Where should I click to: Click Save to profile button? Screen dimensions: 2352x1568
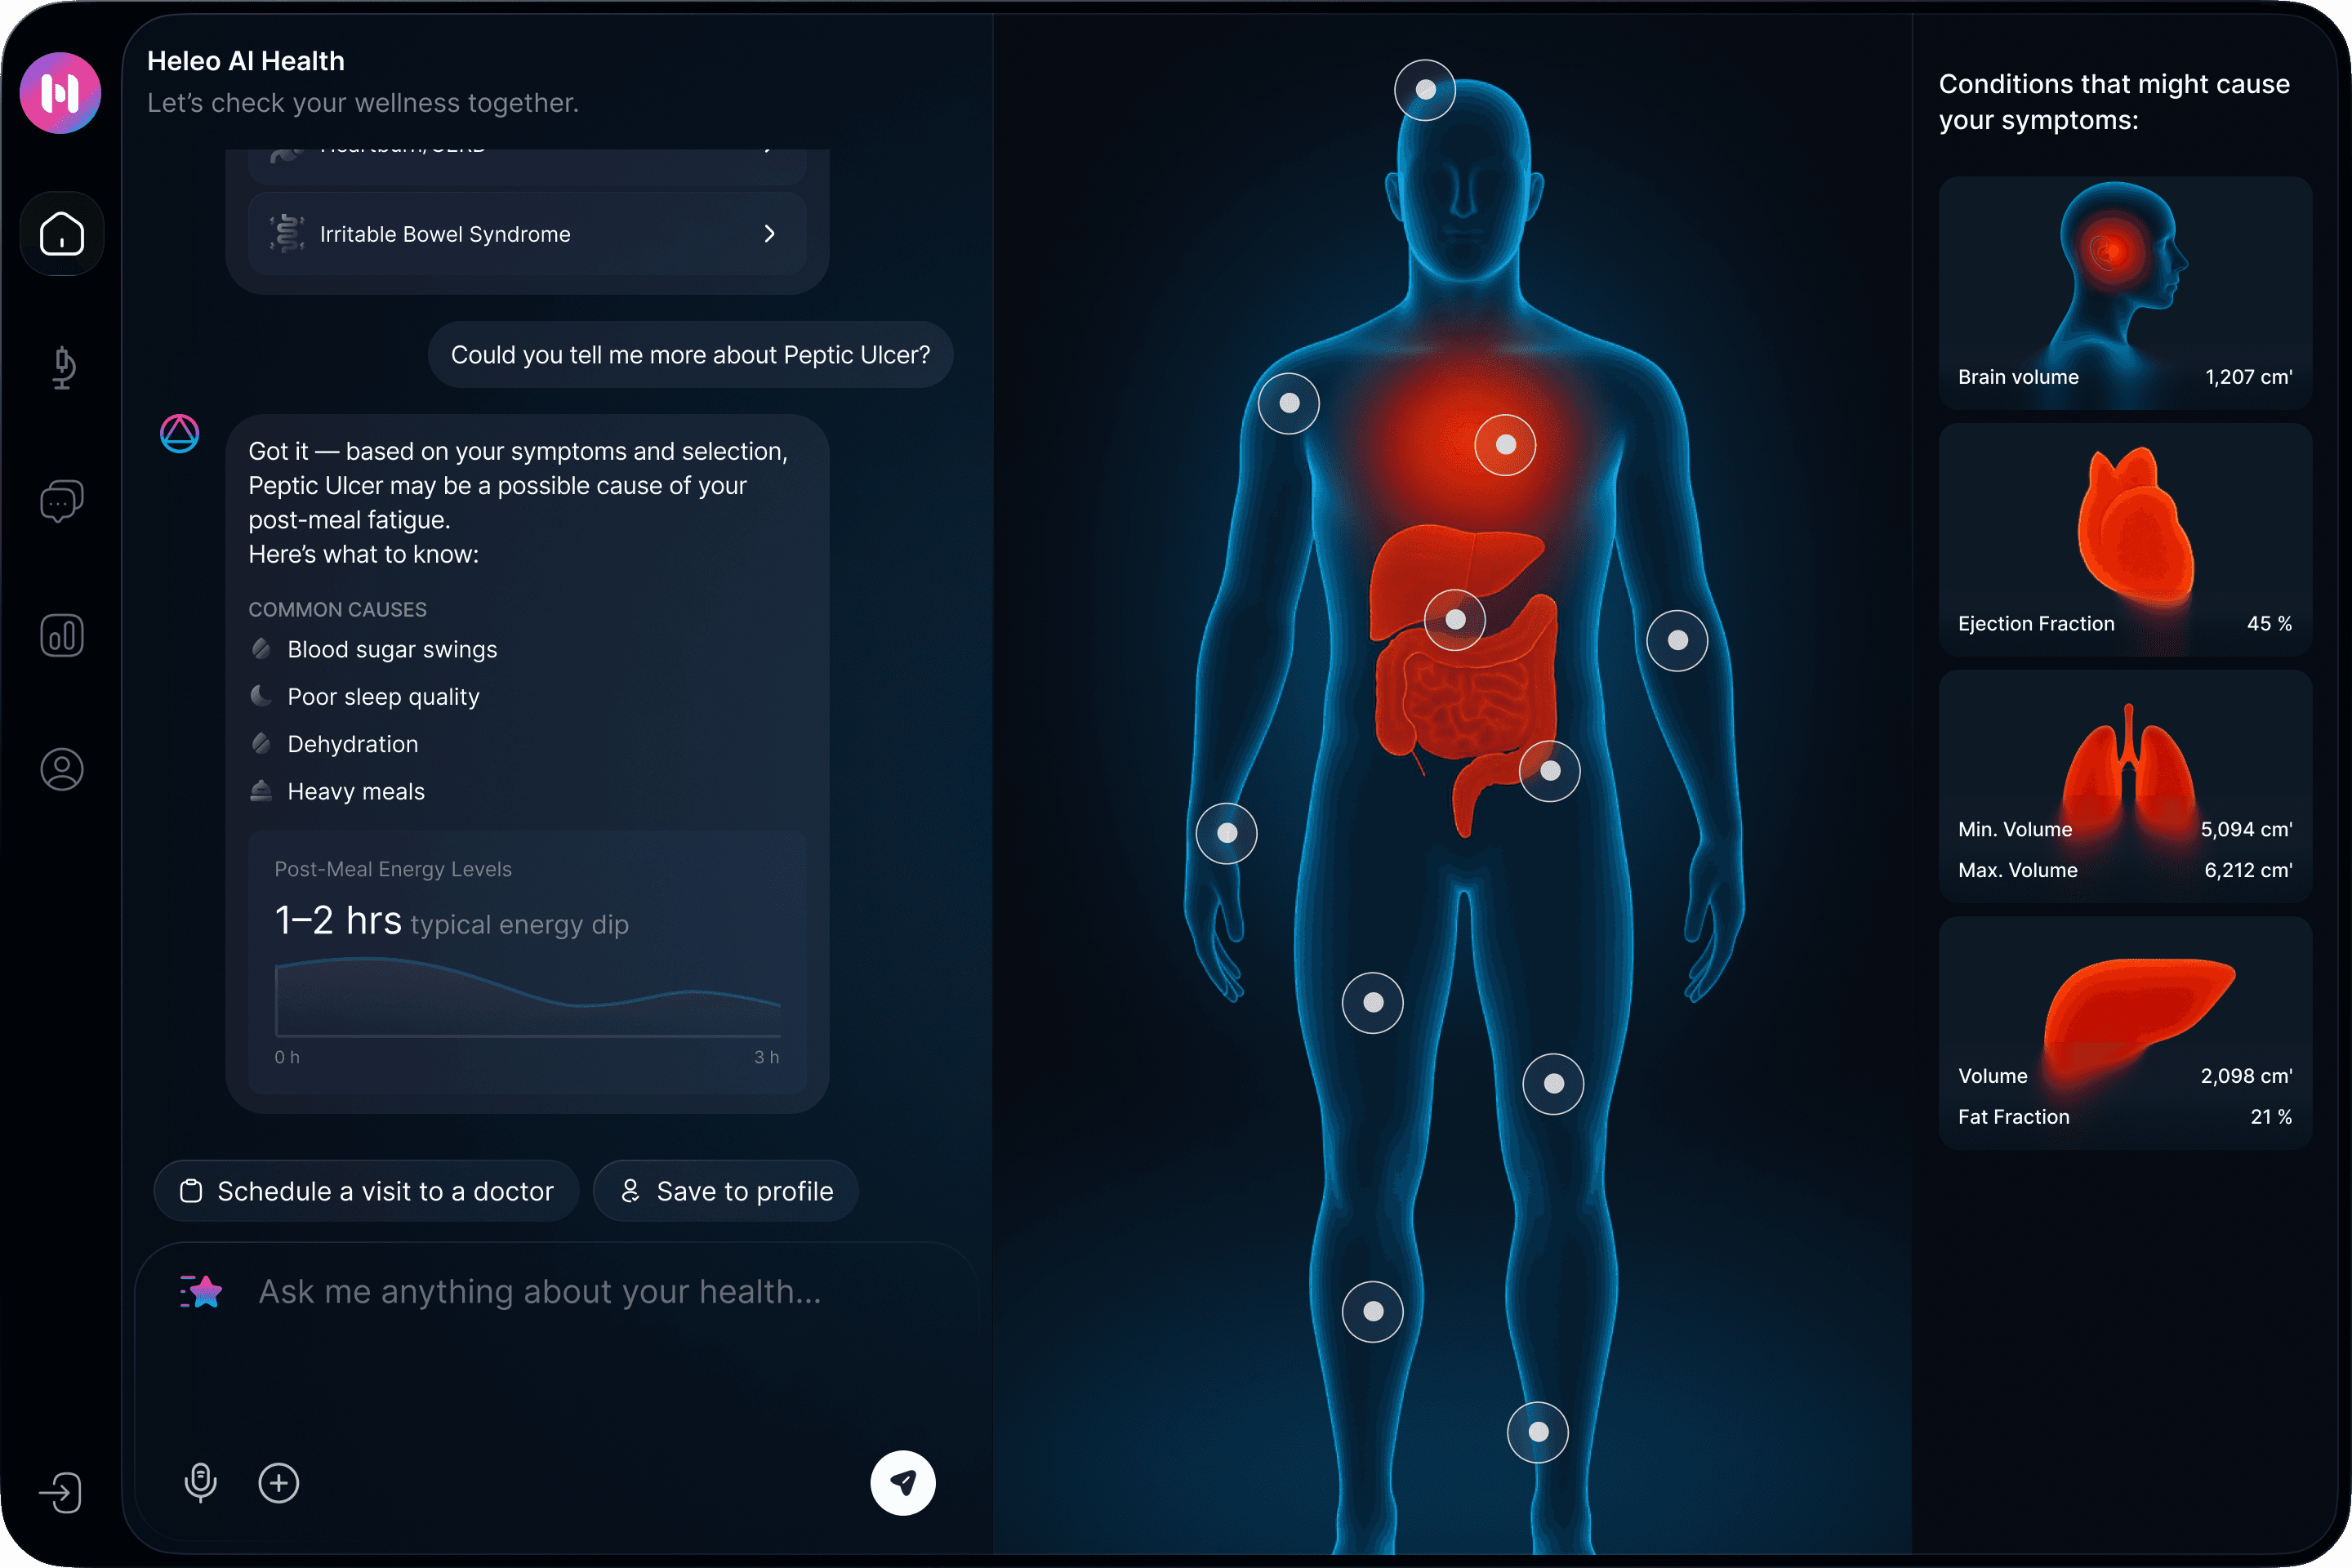726,1191
